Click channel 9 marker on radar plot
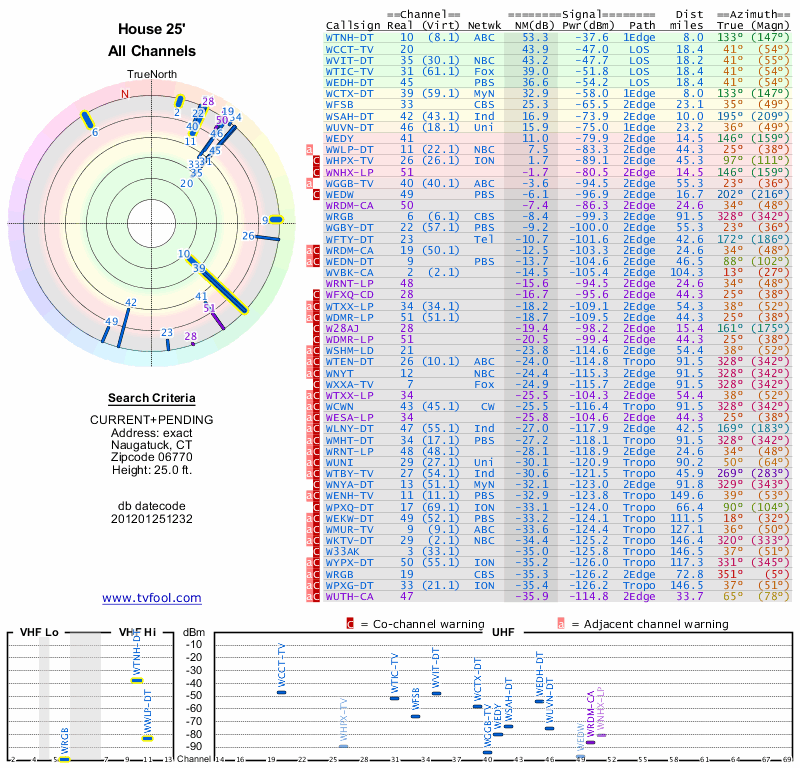This screenshot has width=800, height=768. 276,220
